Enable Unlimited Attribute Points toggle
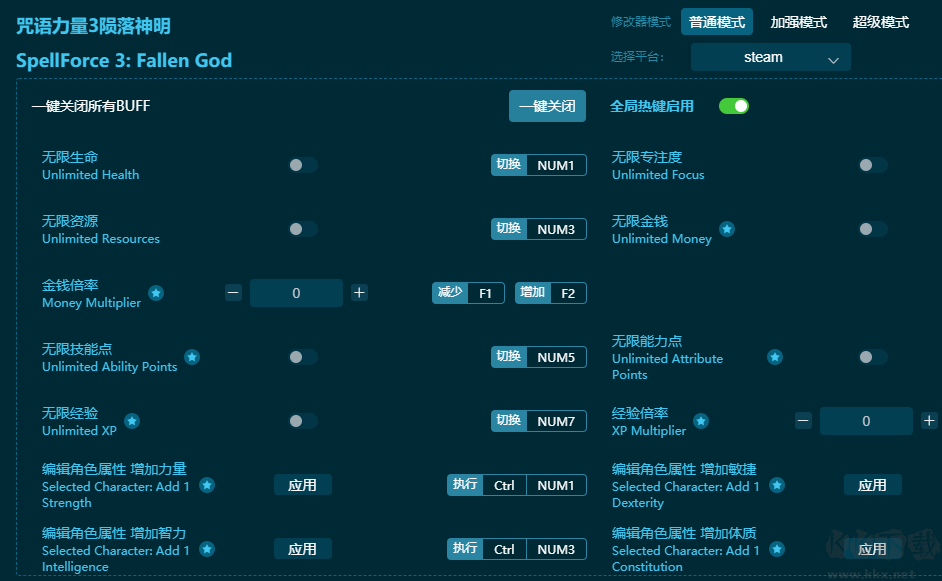942x581 pixels. (873, 357)
